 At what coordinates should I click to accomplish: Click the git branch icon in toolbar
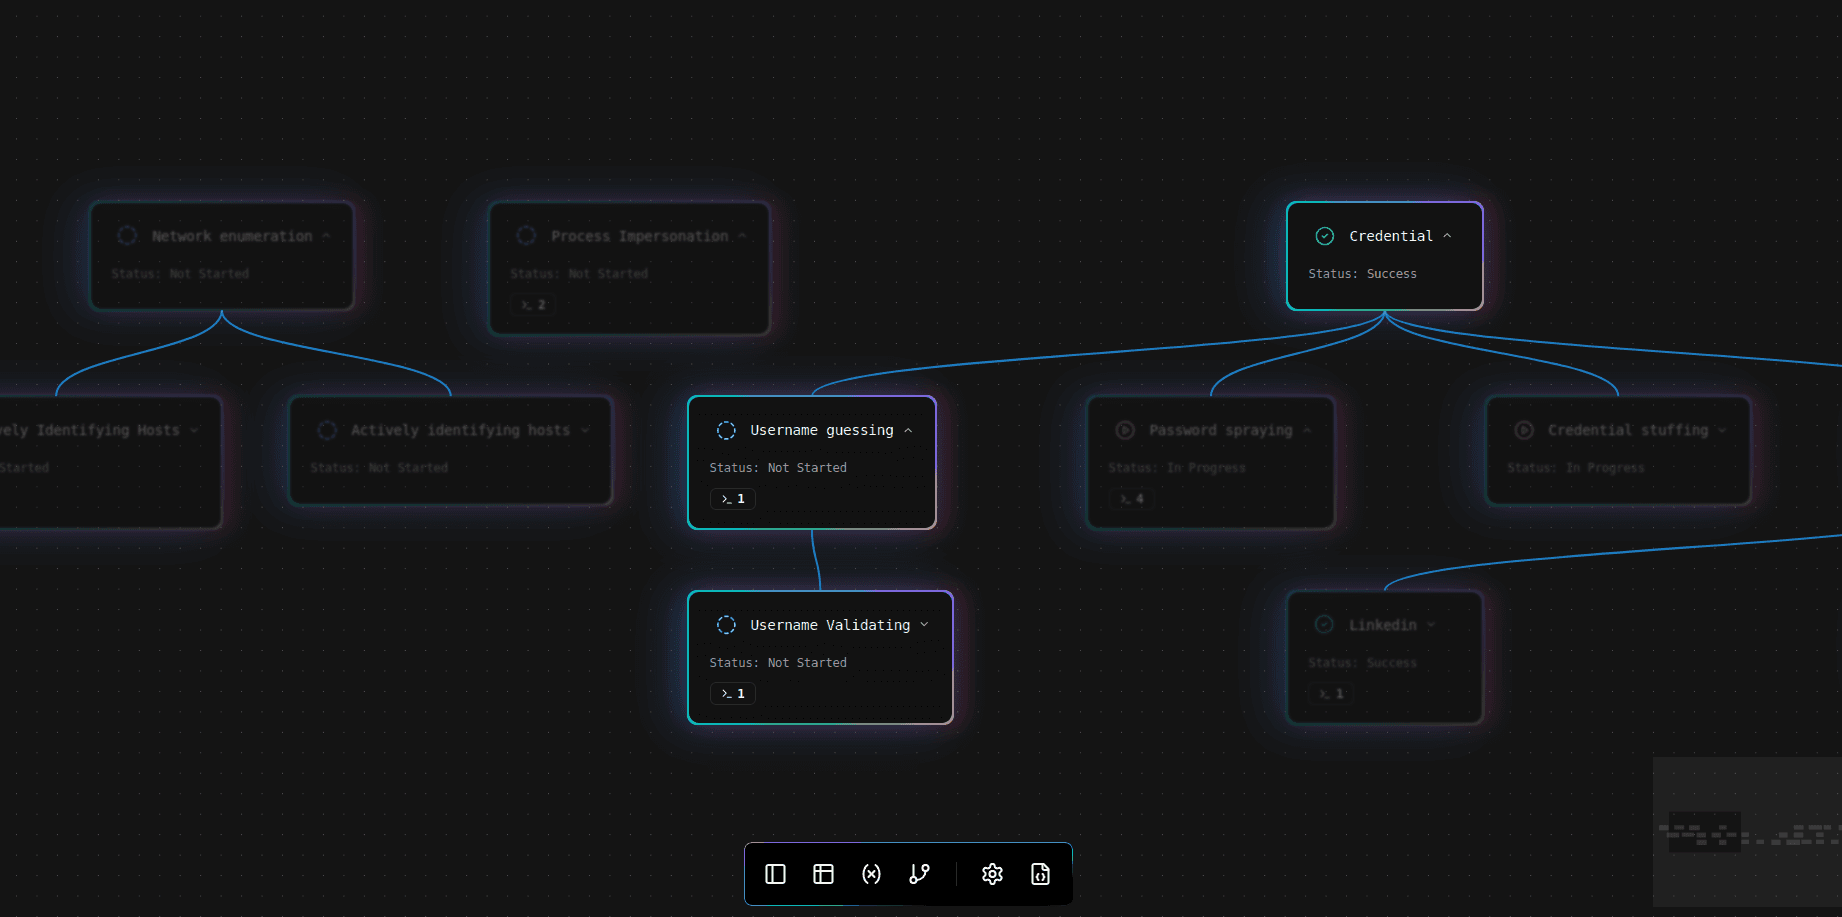[x=919, y=874]
